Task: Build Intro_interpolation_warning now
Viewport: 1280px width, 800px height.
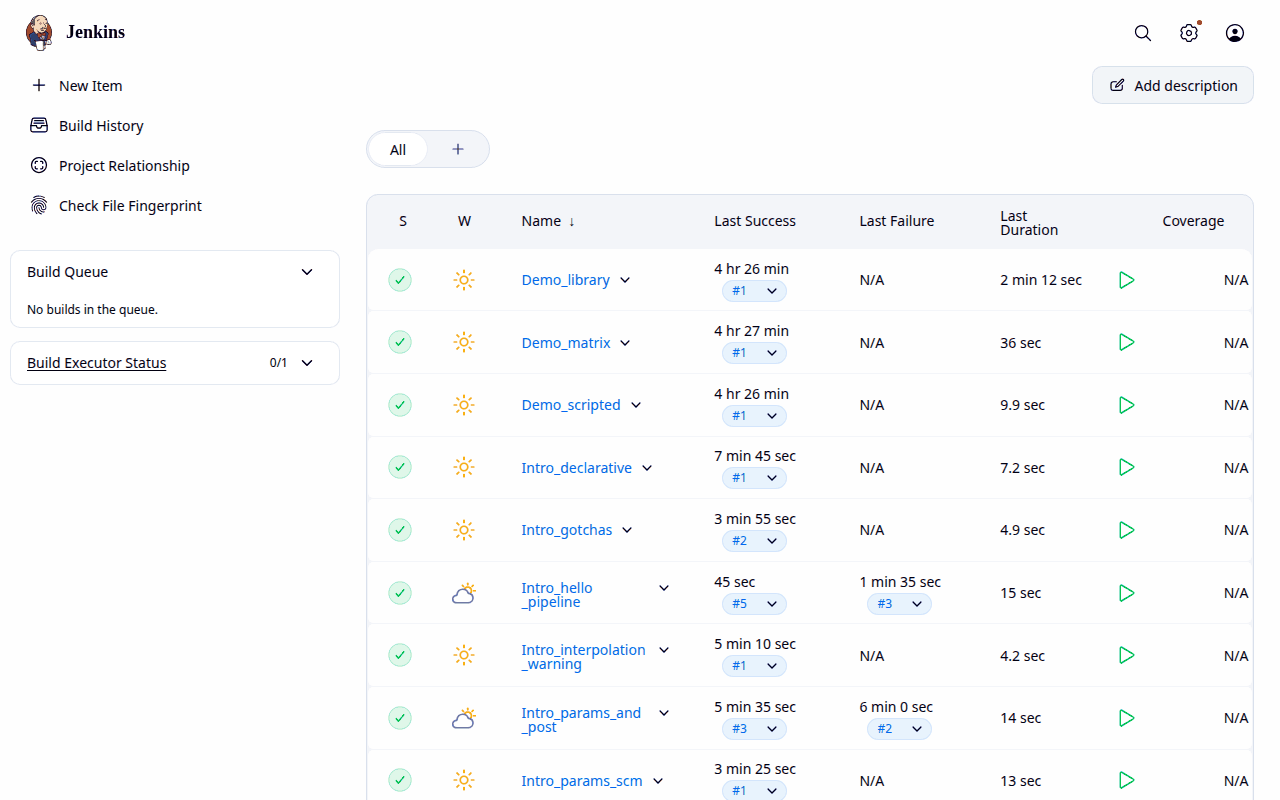Action: click(x=1127, y=655)
